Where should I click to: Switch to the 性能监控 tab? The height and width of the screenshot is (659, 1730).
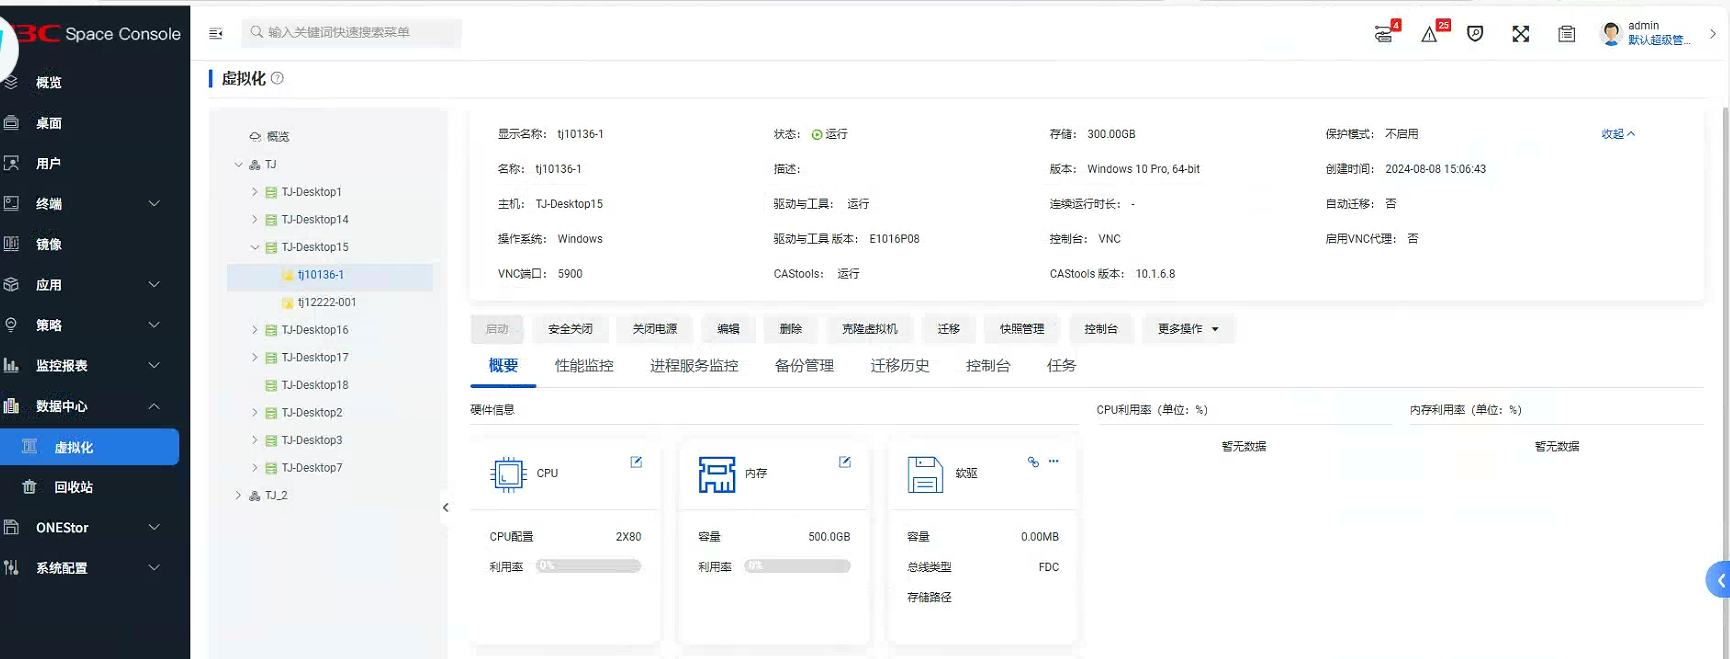point(584,366)
